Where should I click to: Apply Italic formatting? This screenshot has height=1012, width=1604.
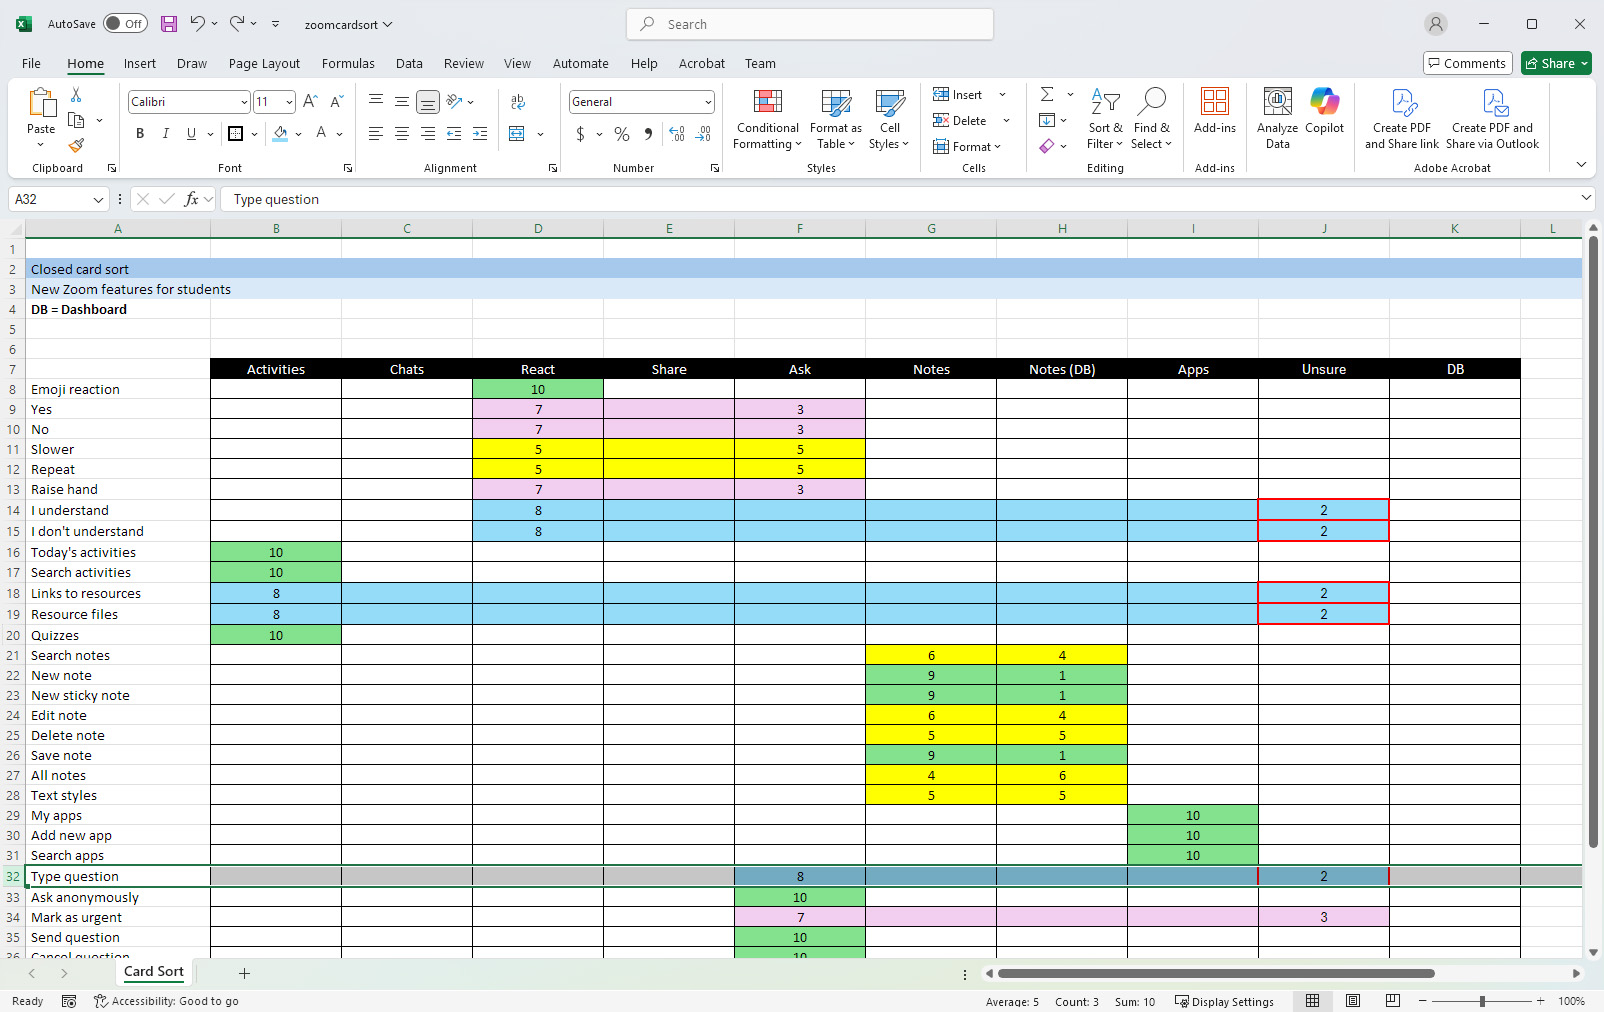tap(166, 133)
